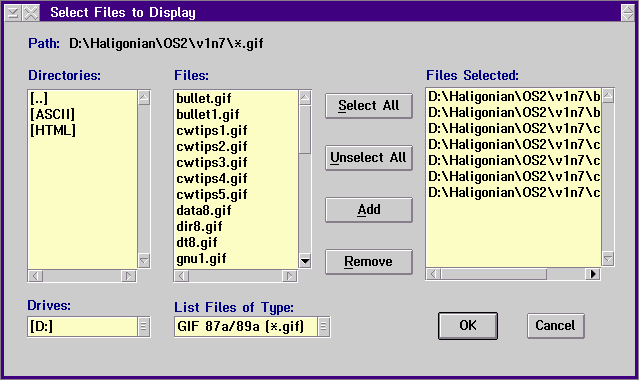
Task: Confirm the dialog with OK
Action: click(468, 326)
